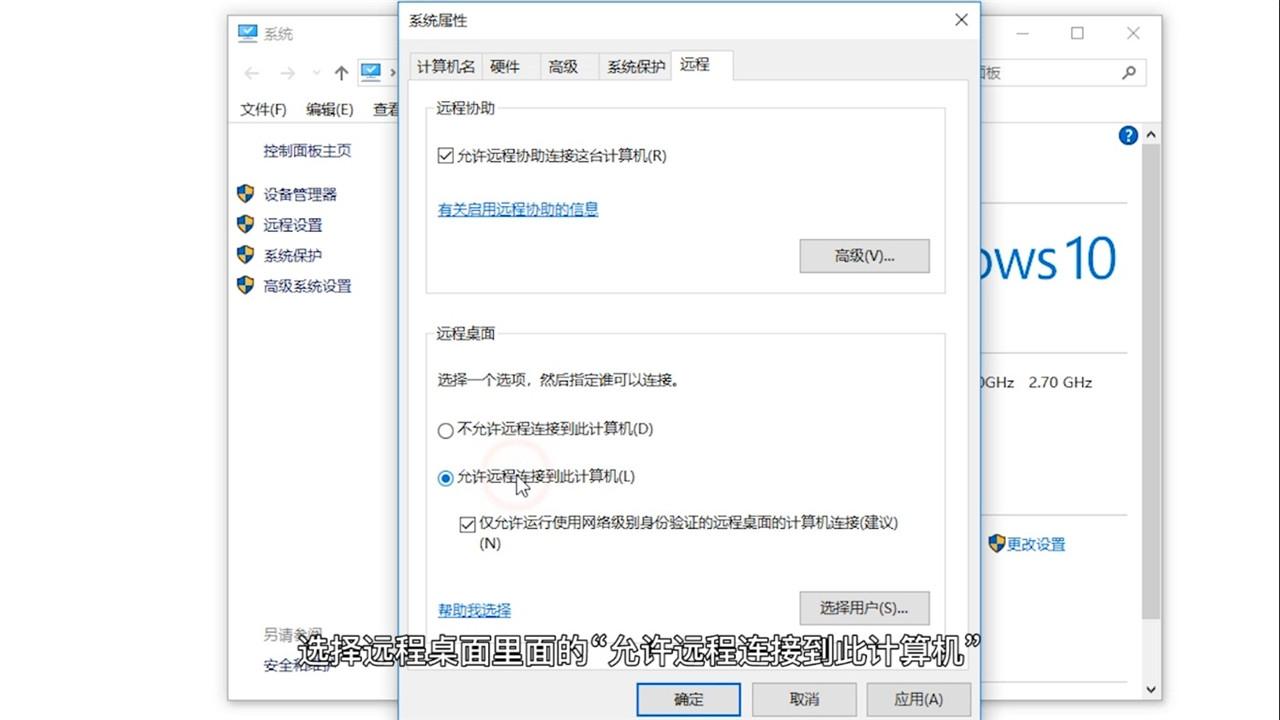Click the shield icon beside 远程设置
The image size is (1280, 720).
tap(245, 224)
